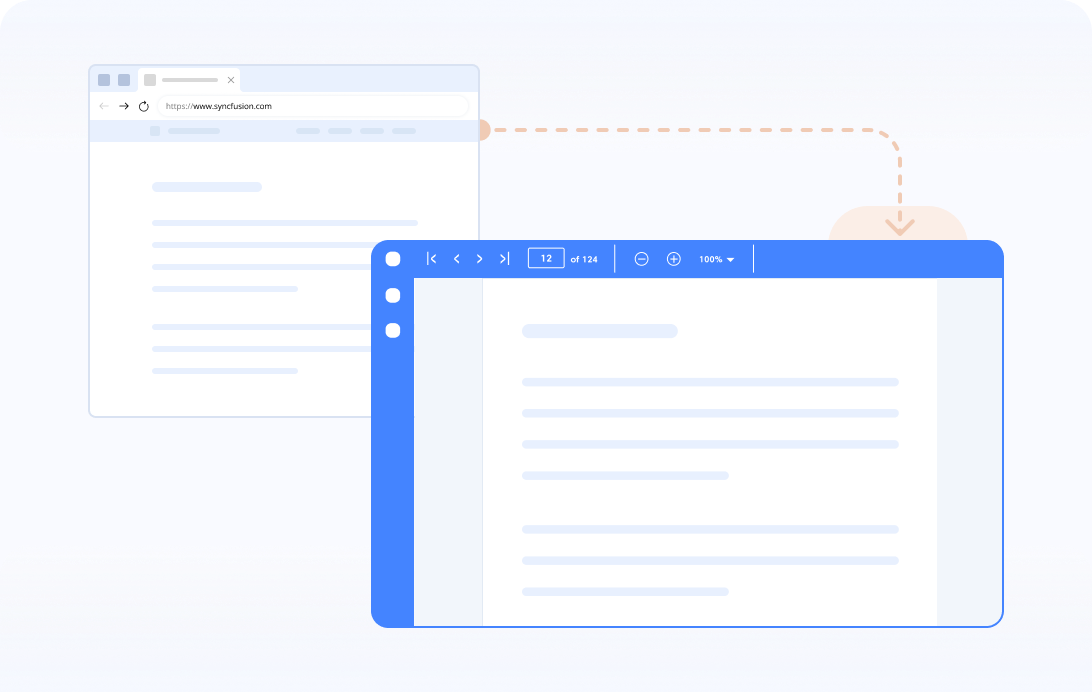The width and height of the screenshot is (1092, 692).
Task: Reload the page in the browser
Action: click(x=144, y=106)
